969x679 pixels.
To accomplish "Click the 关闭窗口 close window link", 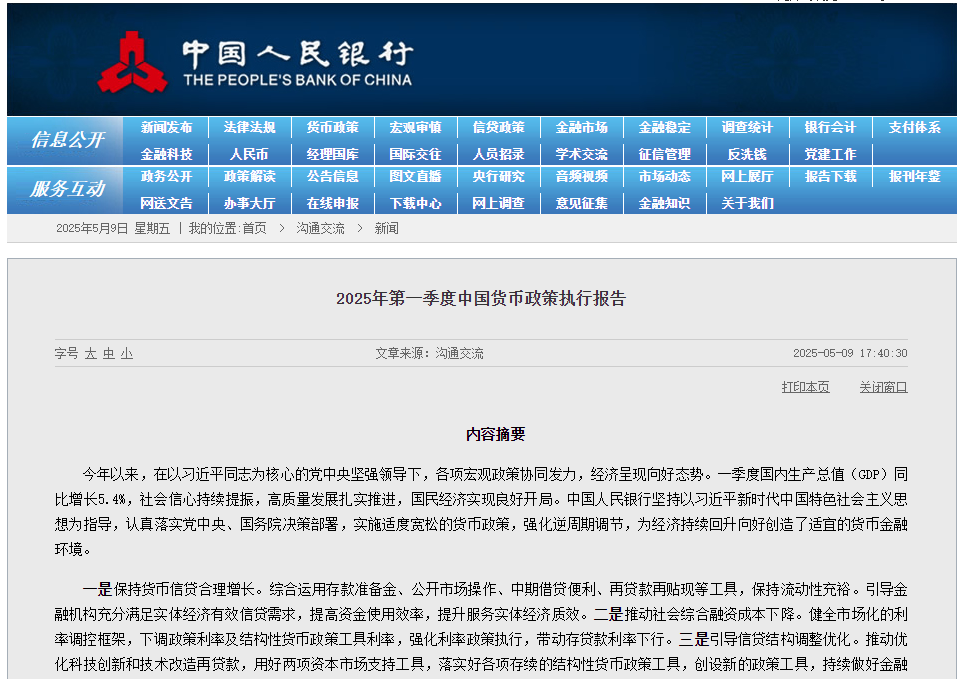I will [883, 387].
